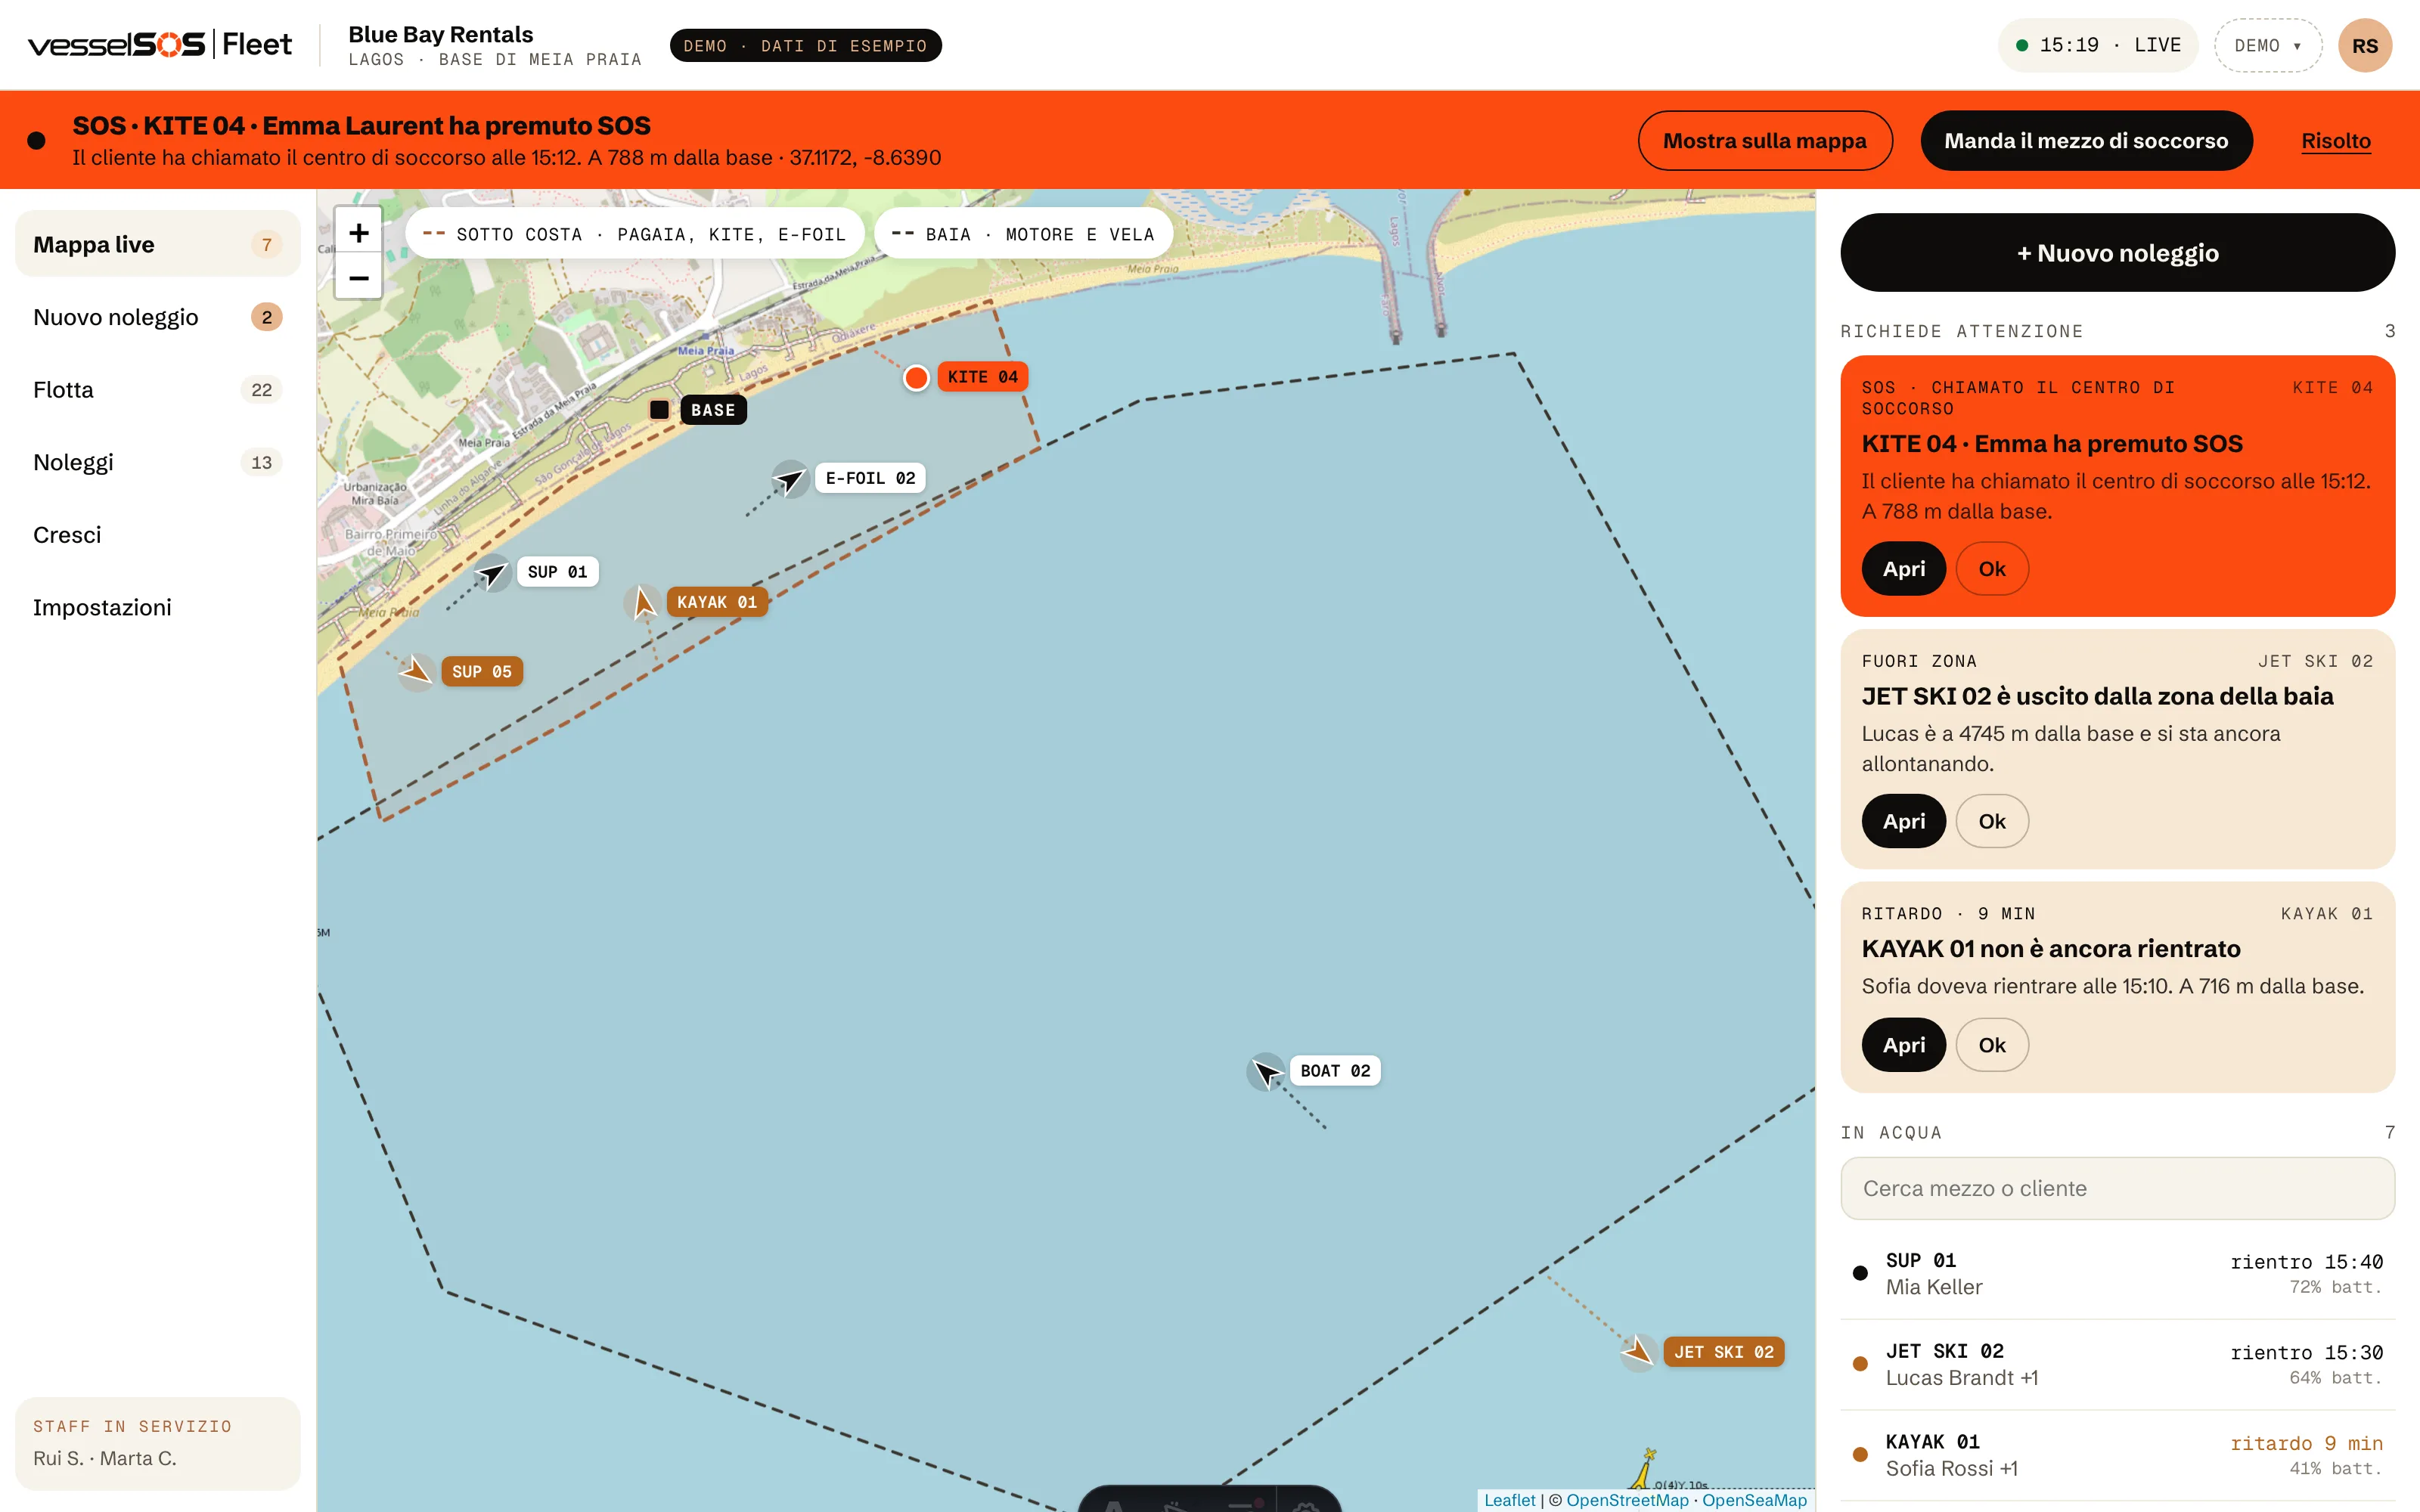Click the Baia motore e vela legend chip

[1023, 234]
